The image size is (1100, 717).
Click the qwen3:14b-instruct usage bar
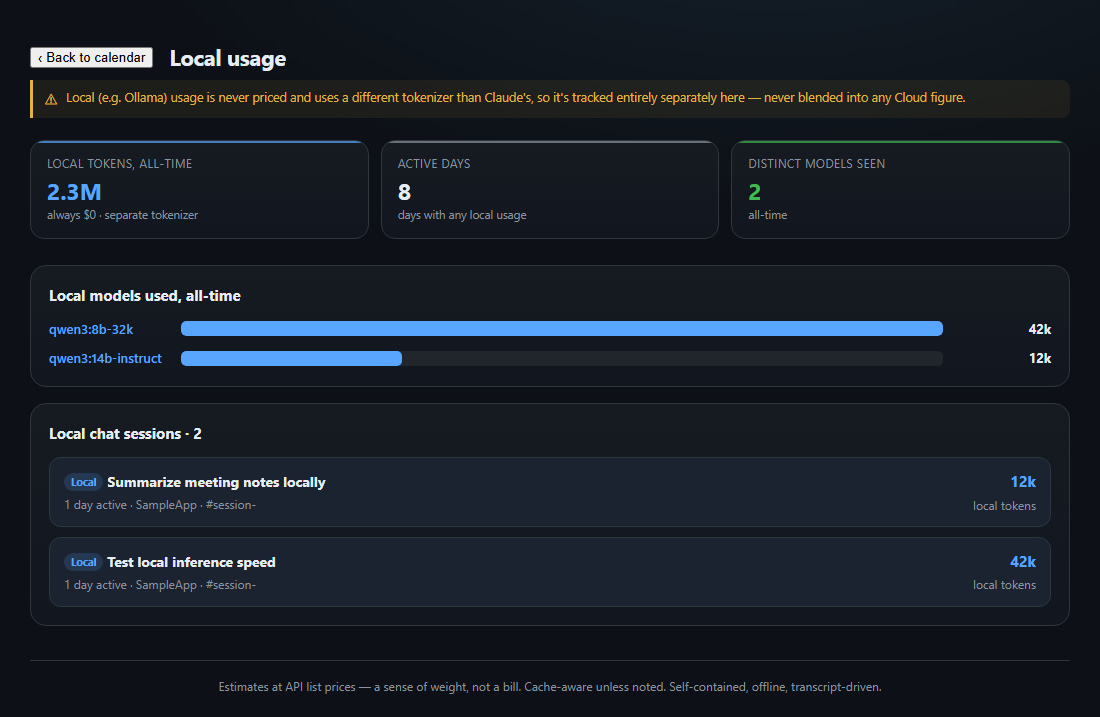pos(562,358)
